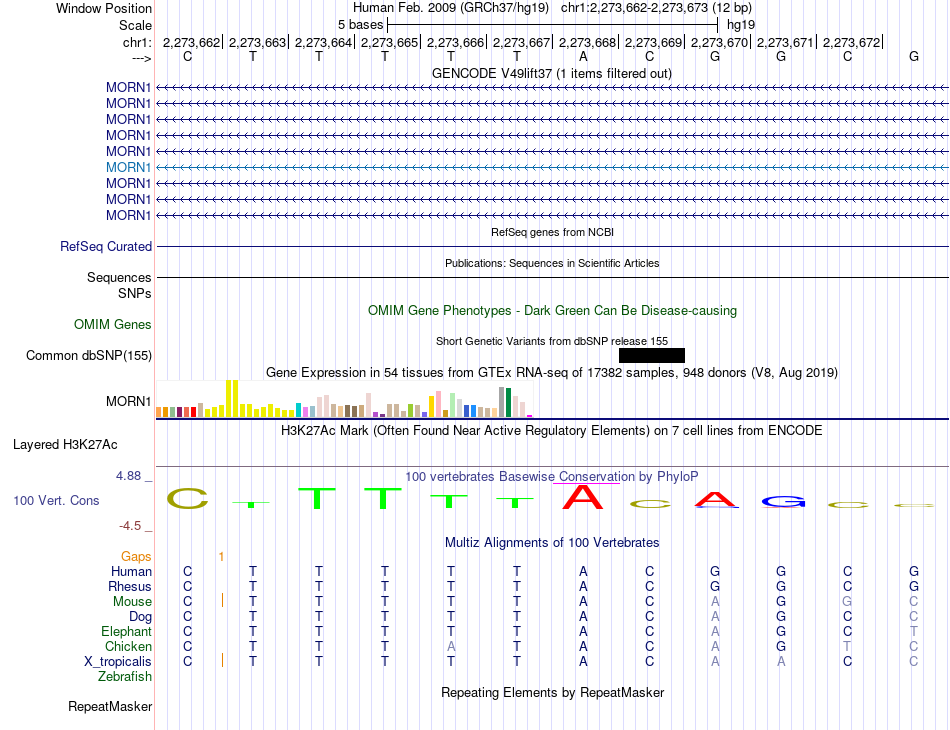This screenshot has width=950, height=730.
Task: Open the 100 Vert. Cons track label
Action: coord(56,500)
